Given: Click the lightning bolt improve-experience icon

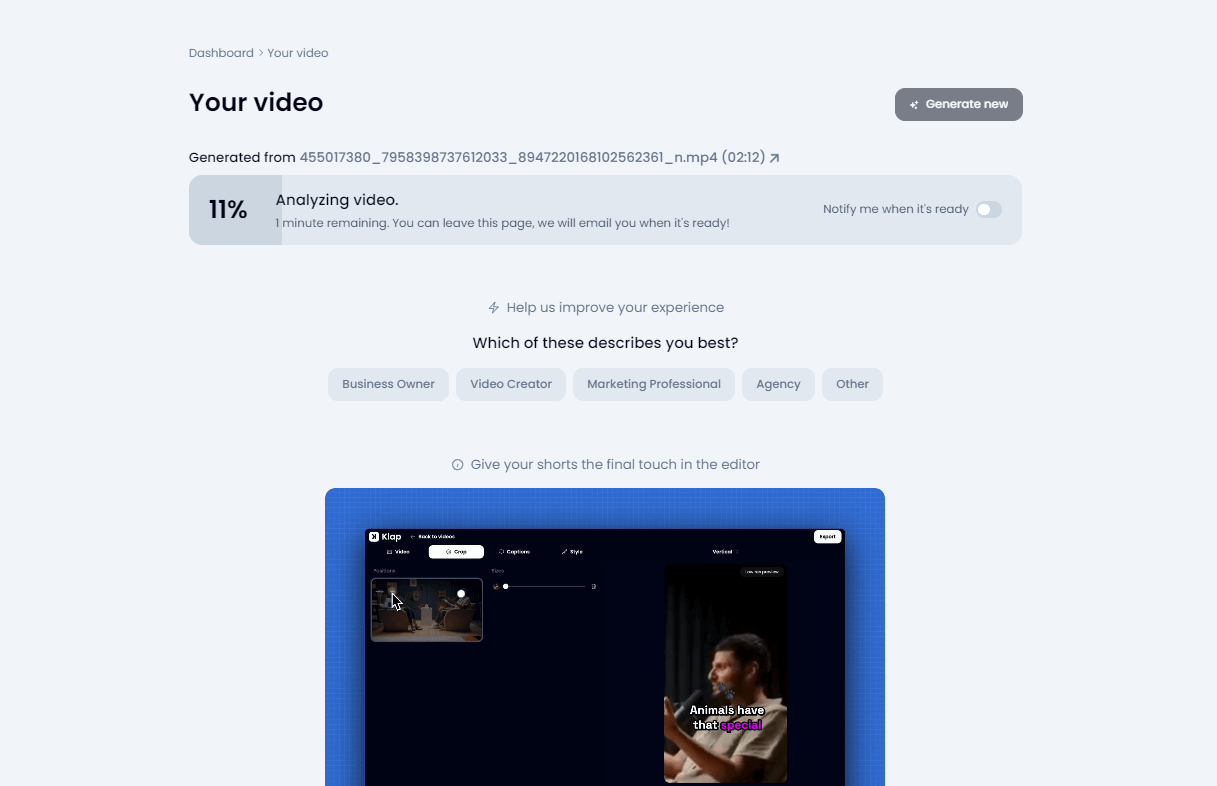Looking at the screenshot, I should [x=493, y=308].
